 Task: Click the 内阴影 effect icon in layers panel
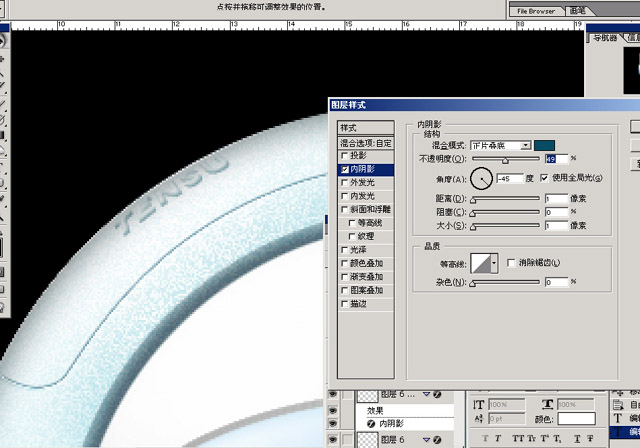point(371,424)
